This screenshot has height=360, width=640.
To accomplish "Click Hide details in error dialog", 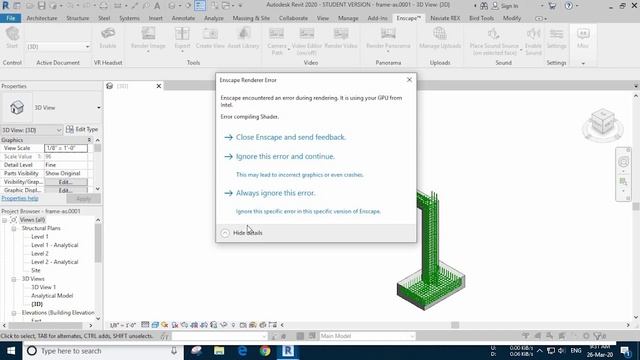I will click(247, 233).
